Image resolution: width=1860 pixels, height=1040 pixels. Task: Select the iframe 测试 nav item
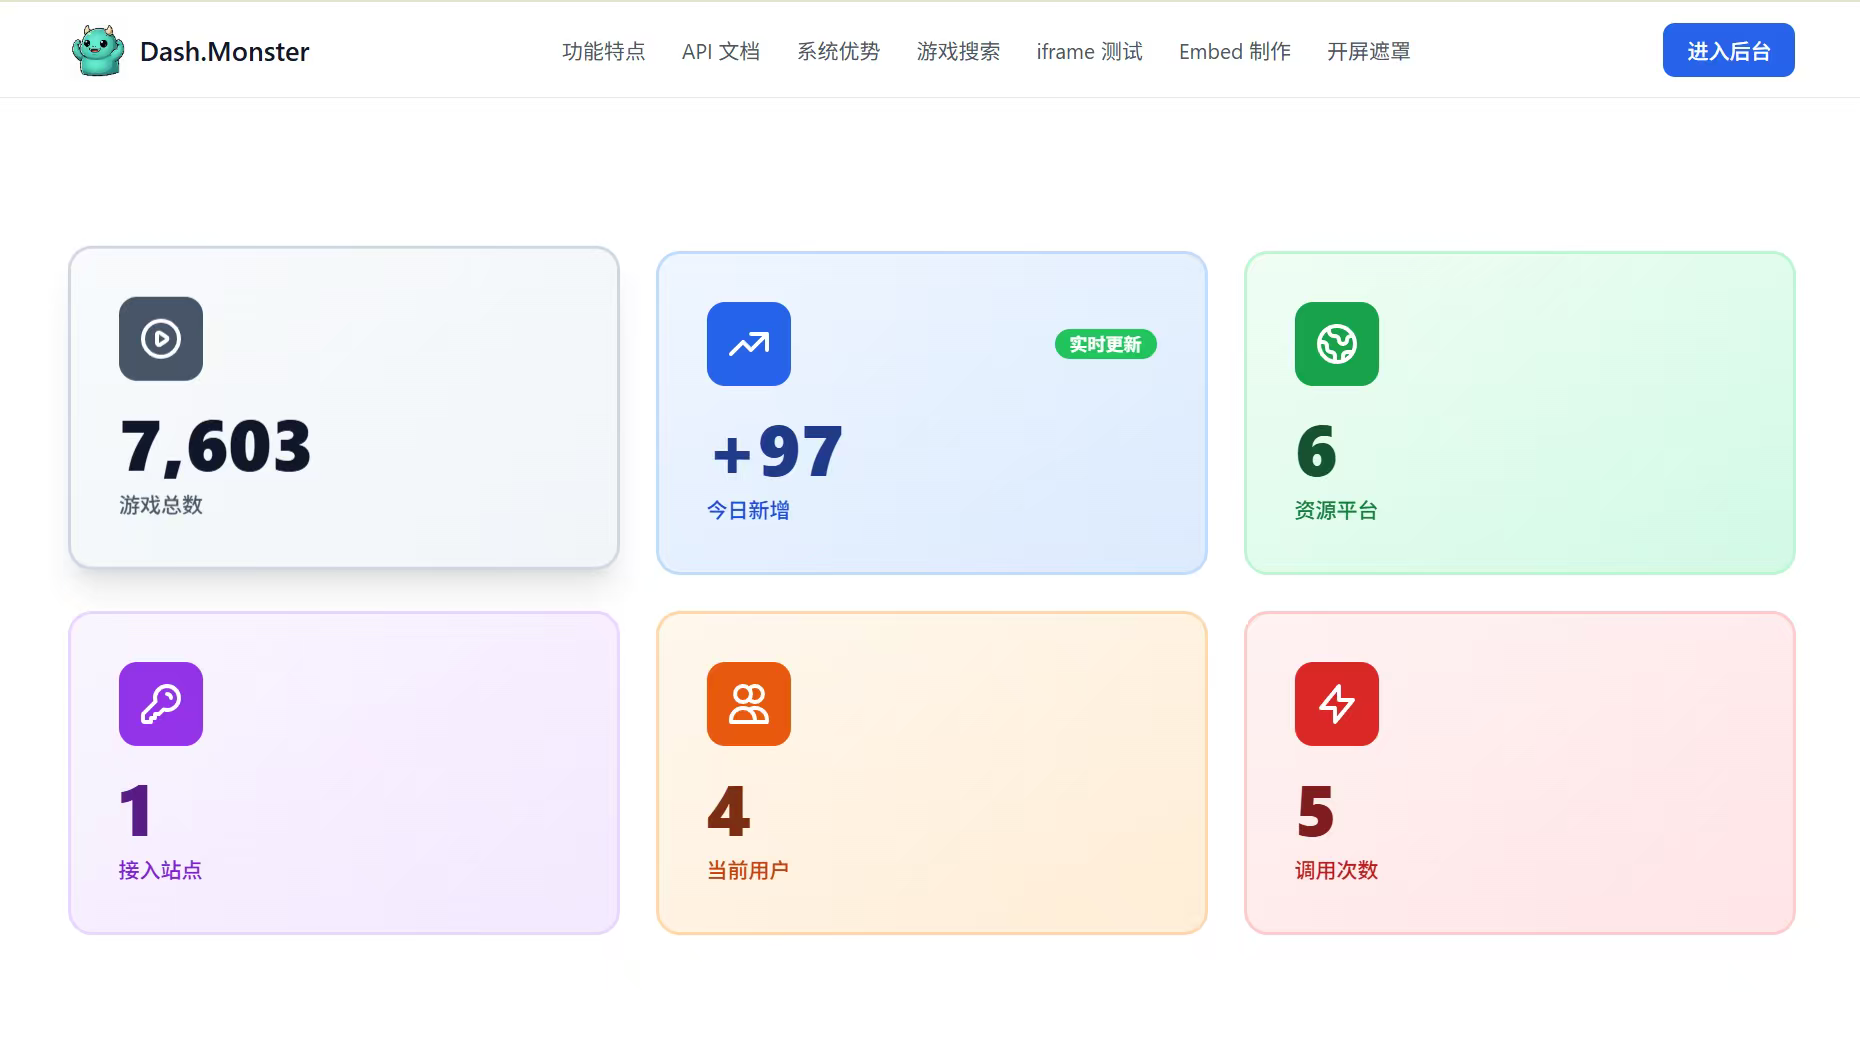[1089, 51]
